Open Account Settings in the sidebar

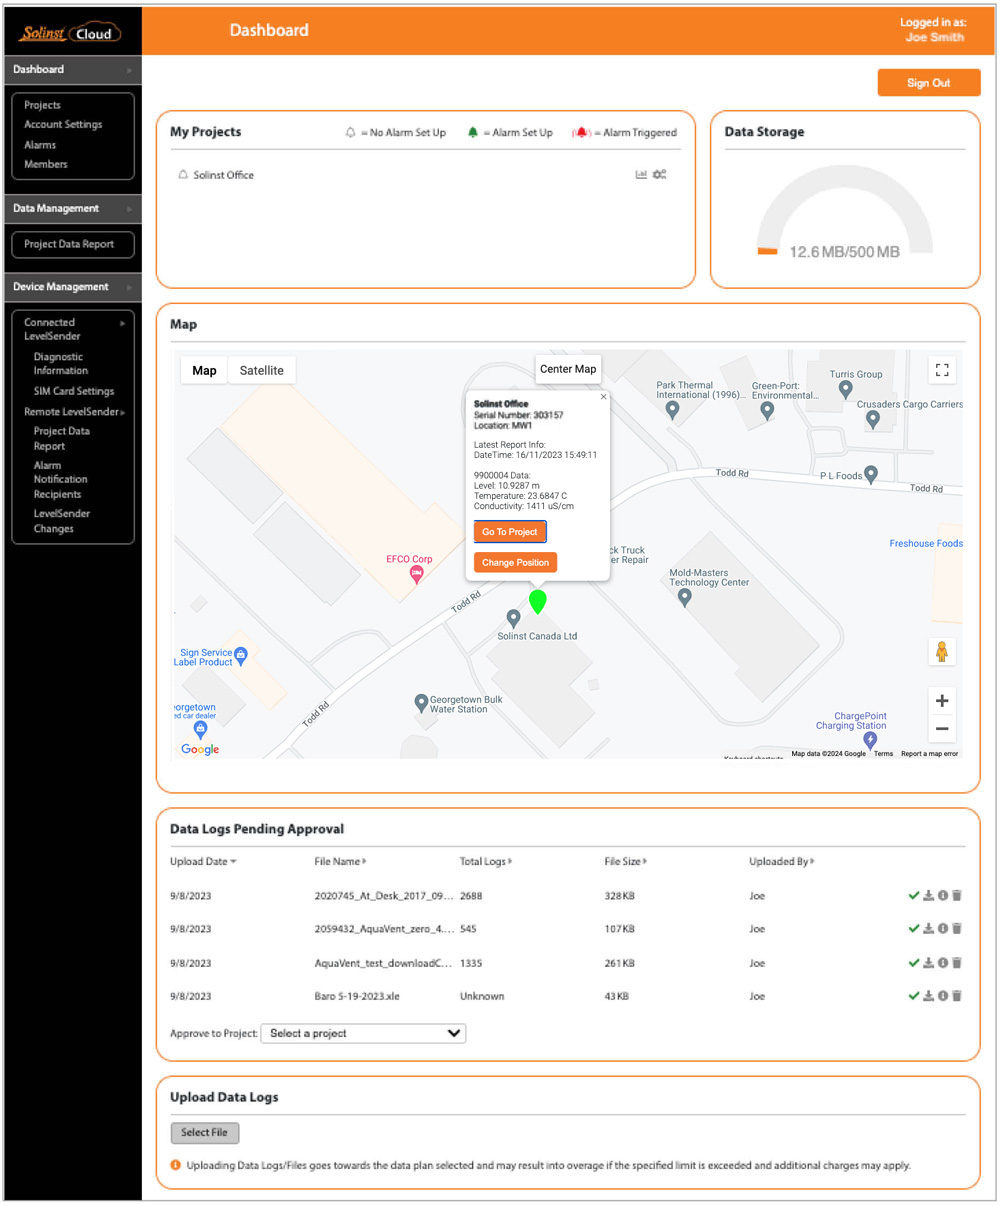click(x=63, y=125)
